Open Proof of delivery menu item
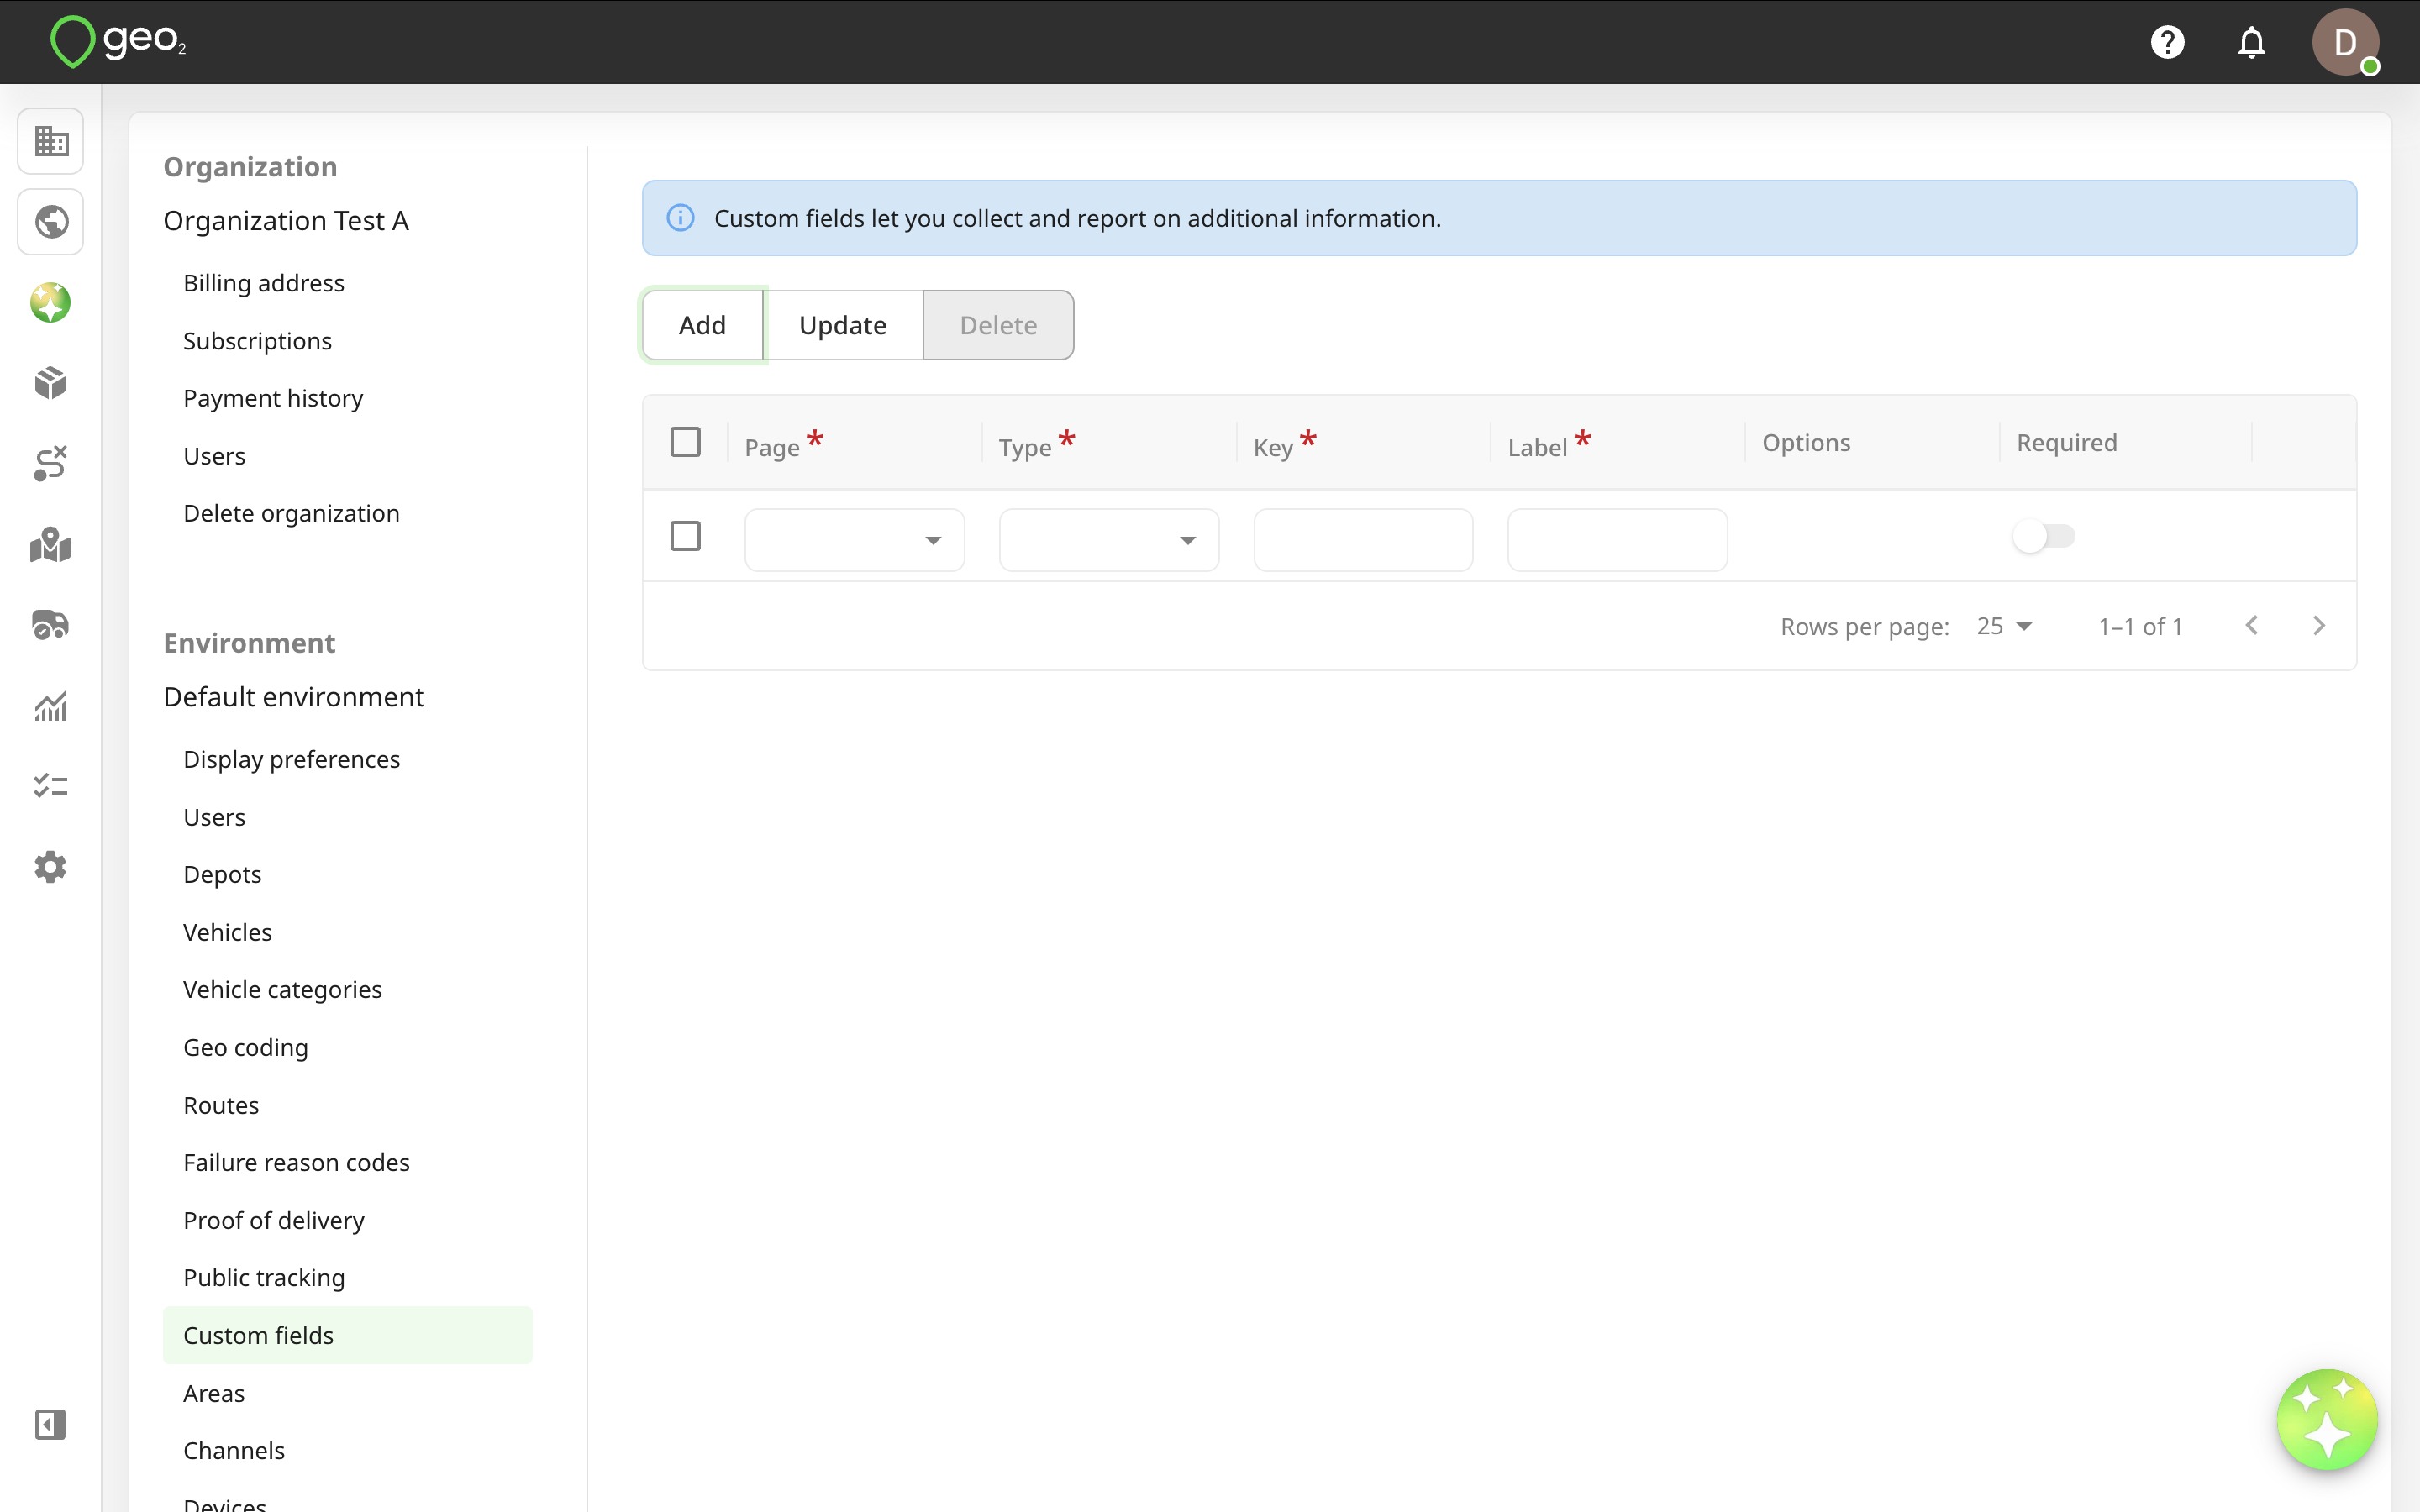 273,1220
